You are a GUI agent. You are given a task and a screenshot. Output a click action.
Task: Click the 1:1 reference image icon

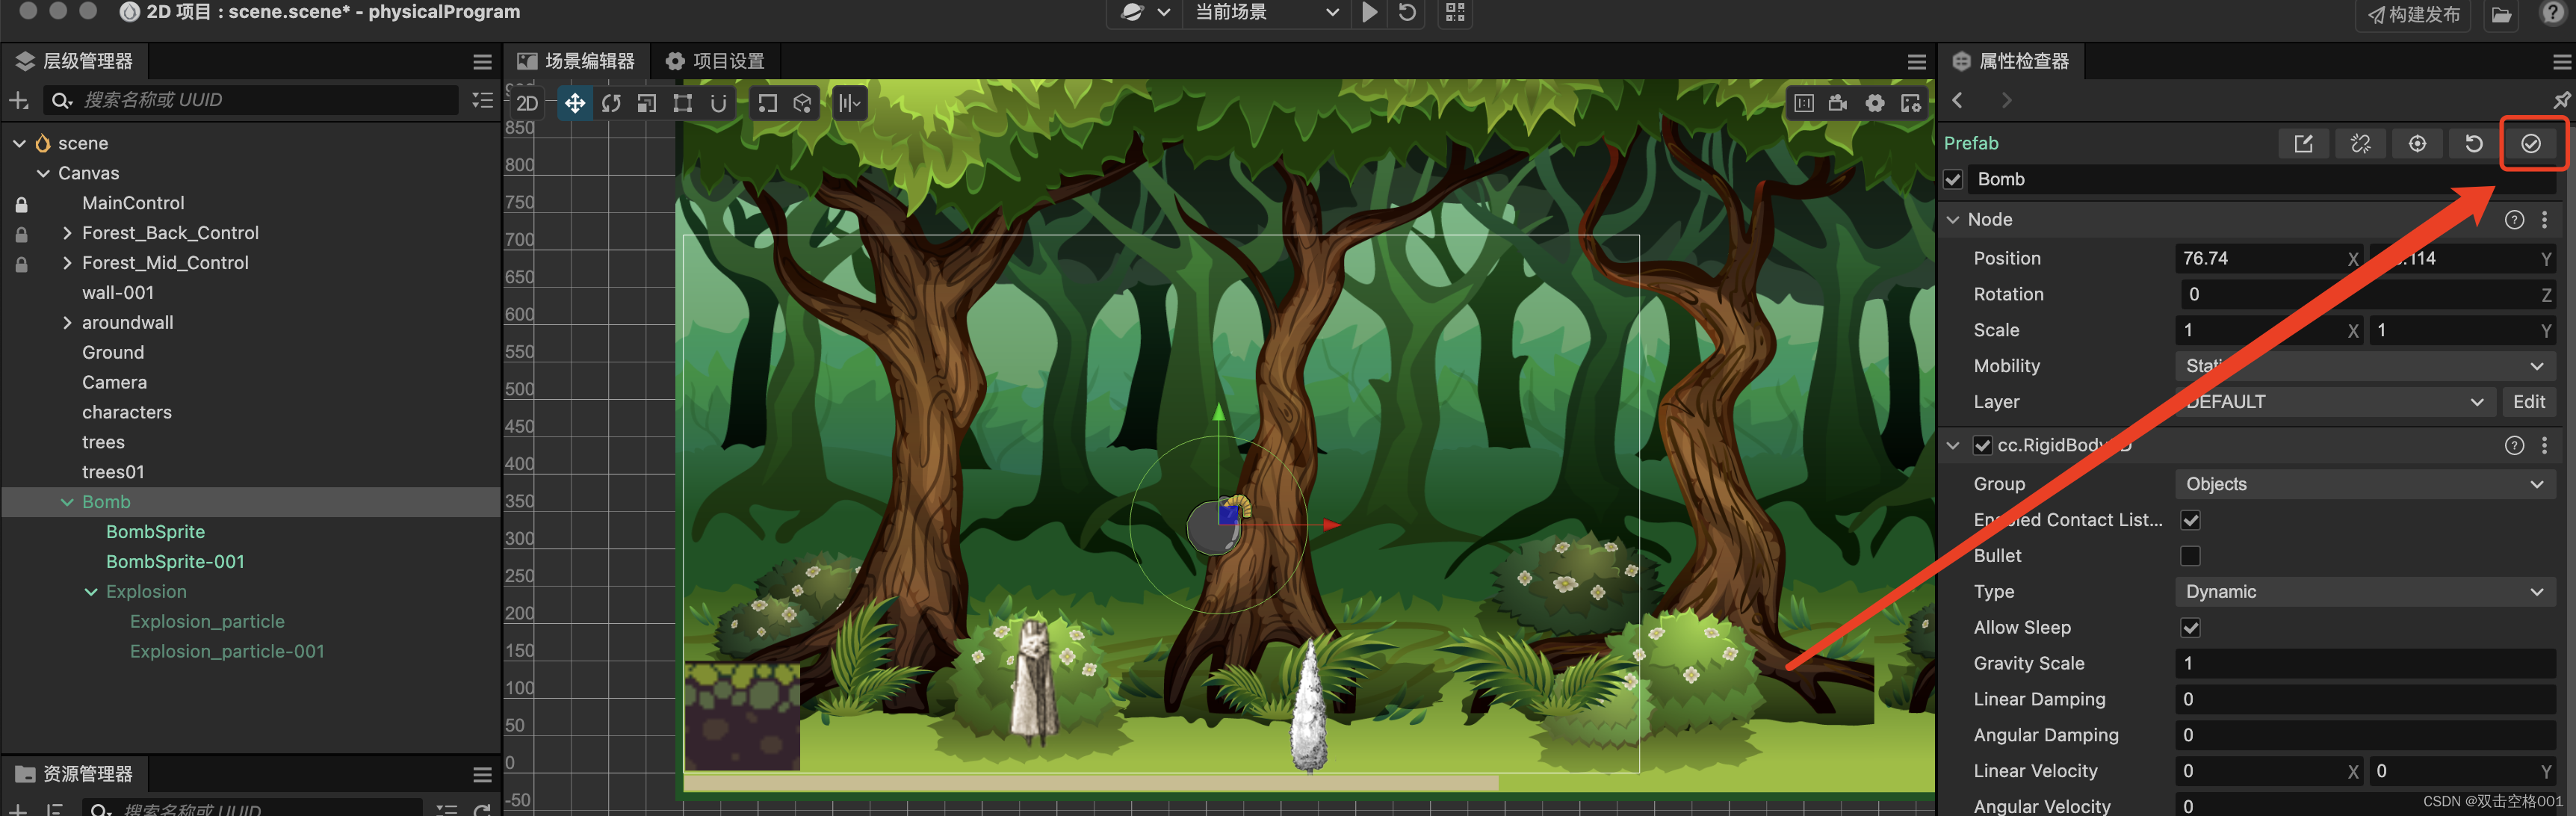tap(1804, 103)
